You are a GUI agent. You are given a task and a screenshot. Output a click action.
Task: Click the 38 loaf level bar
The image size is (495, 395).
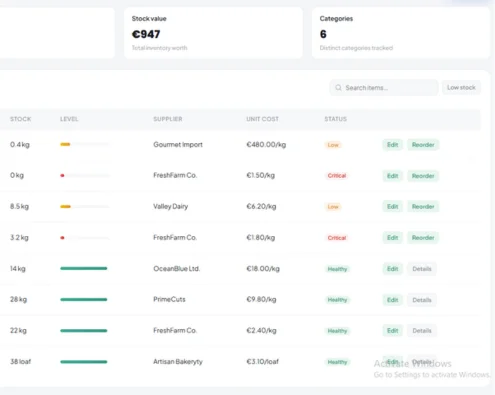(x=84, y=362)
